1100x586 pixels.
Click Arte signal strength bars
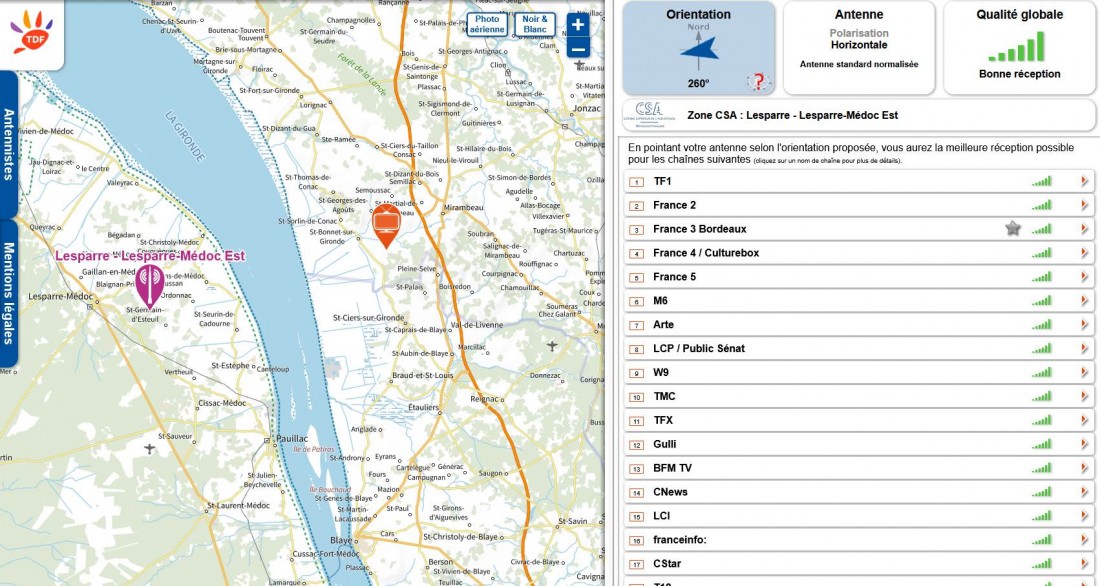[x=1042, y=324]
